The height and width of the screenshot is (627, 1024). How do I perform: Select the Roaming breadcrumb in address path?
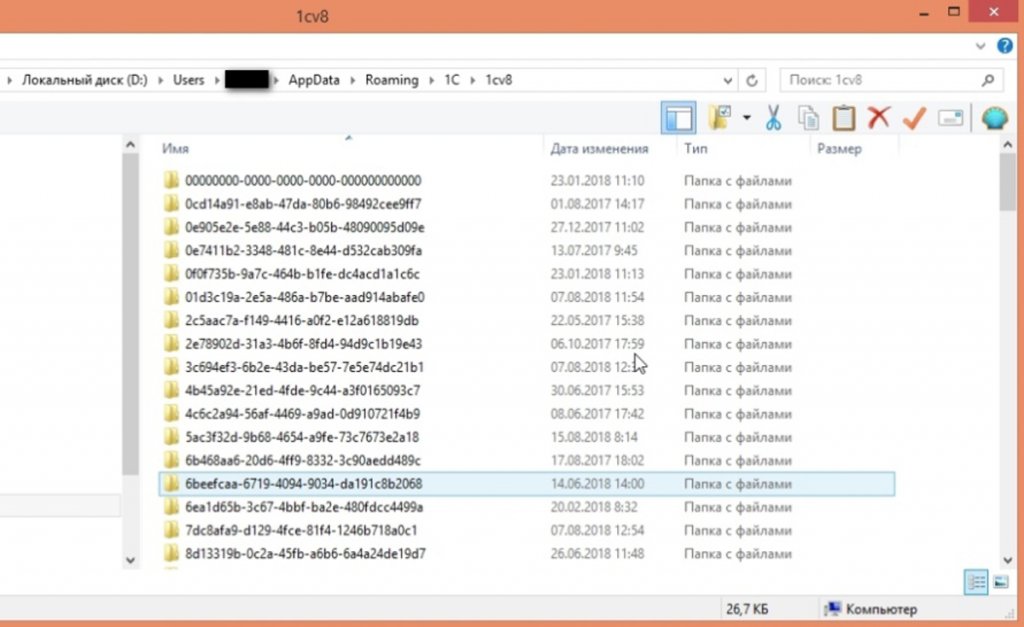click(391, 80)
